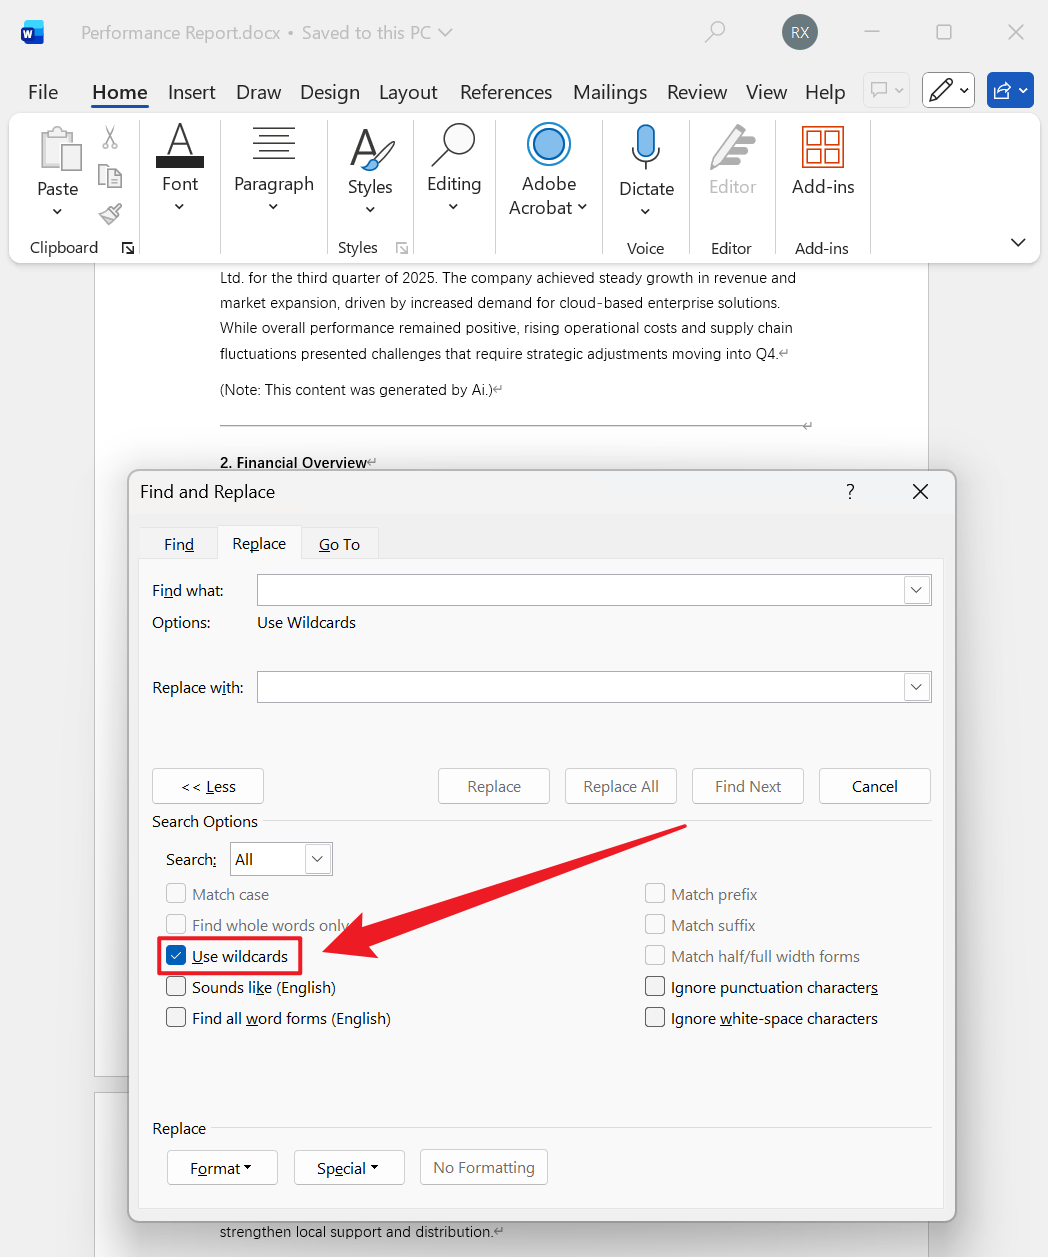This screenshot has width=1048, height=1257.
Task: Click the Find Next button
Action: pos(748,786)
